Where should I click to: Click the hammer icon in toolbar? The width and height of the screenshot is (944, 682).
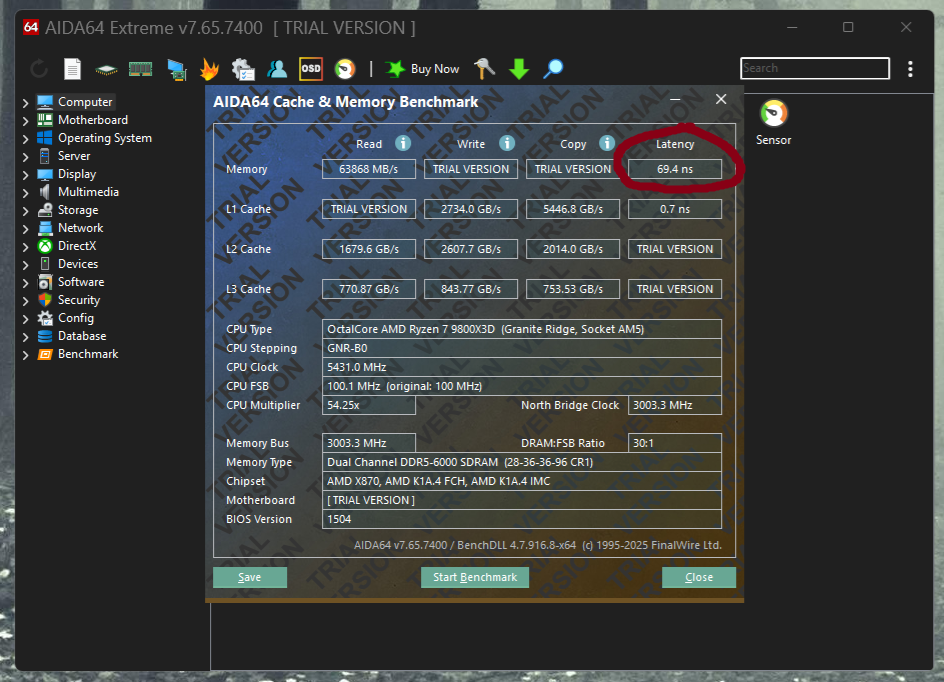point(485,69)
